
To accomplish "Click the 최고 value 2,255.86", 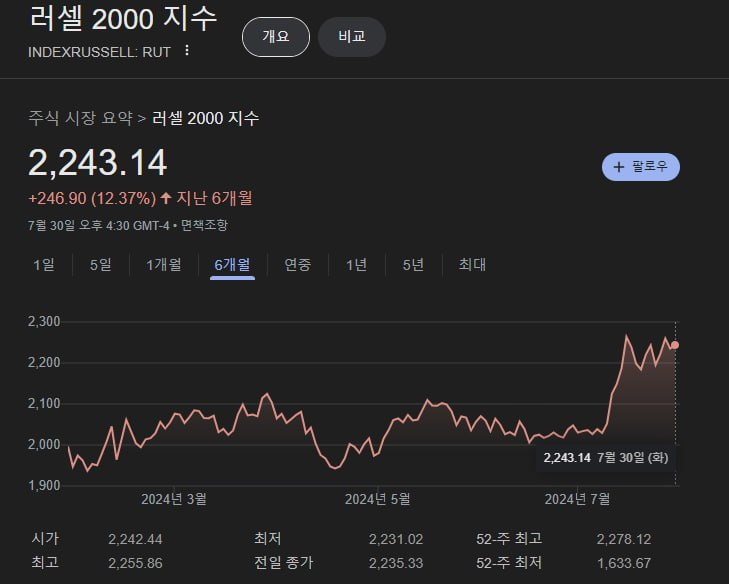I will (135, 564).
